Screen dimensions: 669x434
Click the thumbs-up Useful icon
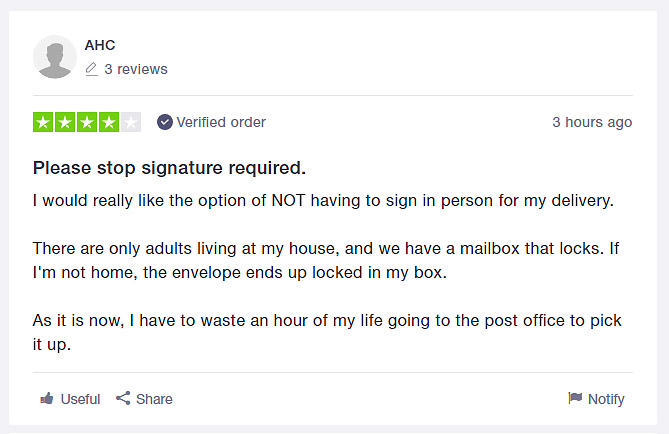click(x=47, y=399)
